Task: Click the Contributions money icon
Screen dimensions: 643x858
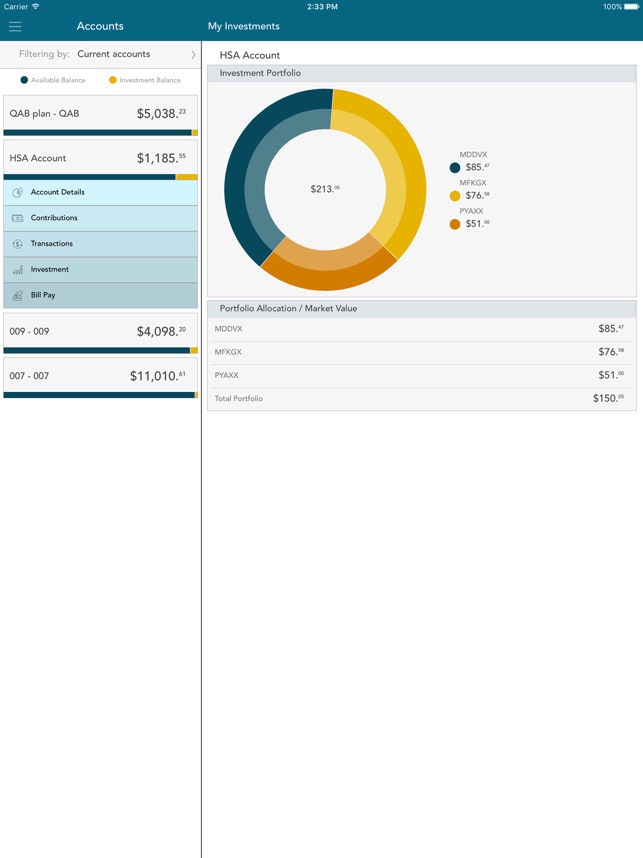Action: [x=18, y=218]
